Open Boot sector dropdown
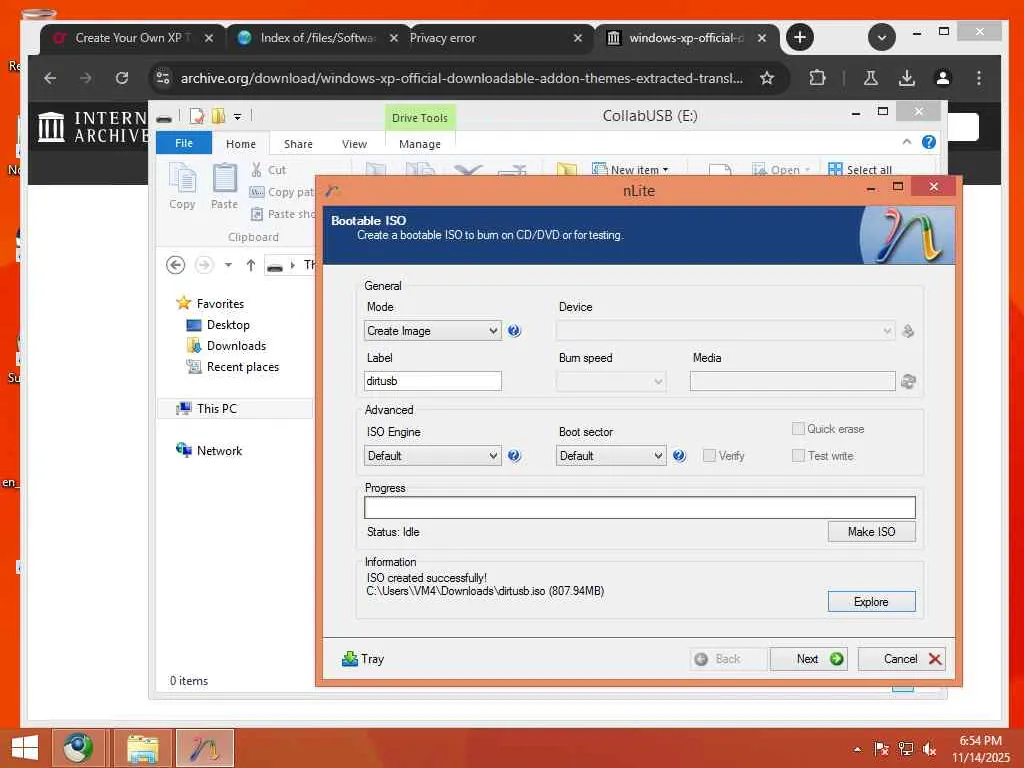The image size is (1024, 768). (611, 456)
